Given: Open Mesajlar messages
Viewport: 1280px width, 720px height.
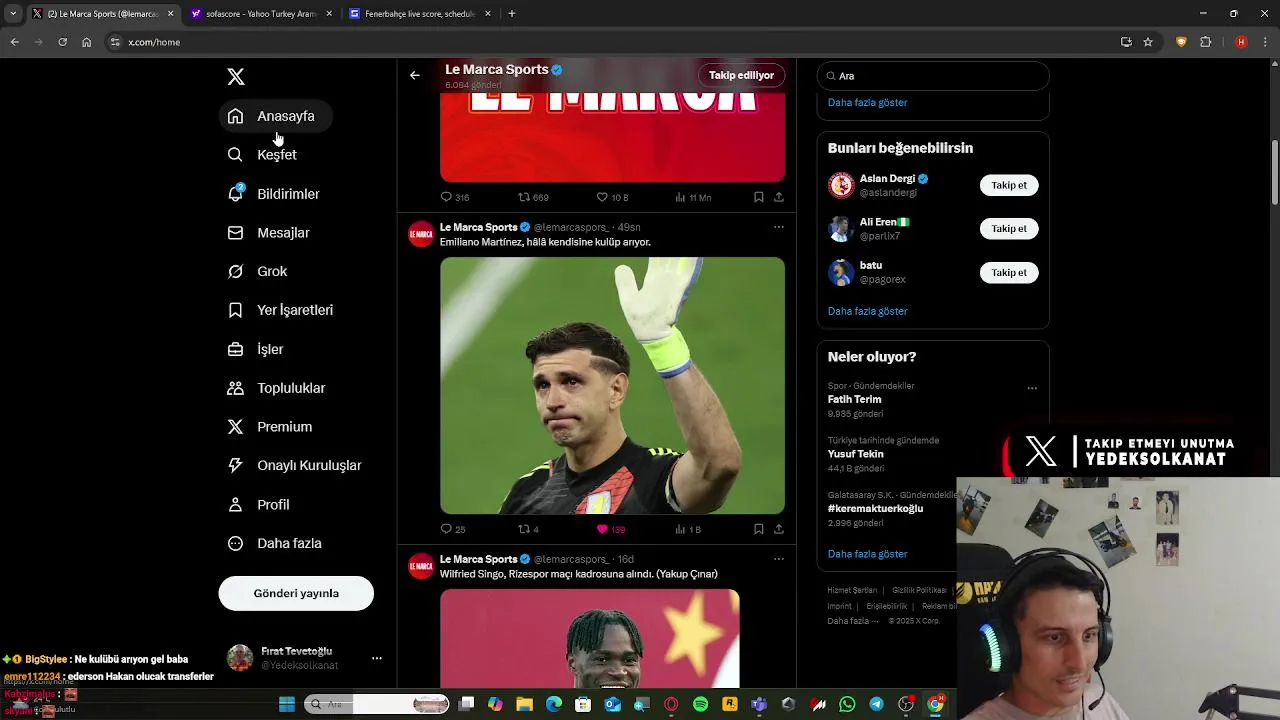Looking at the screenshot, I should pos(268,233).
